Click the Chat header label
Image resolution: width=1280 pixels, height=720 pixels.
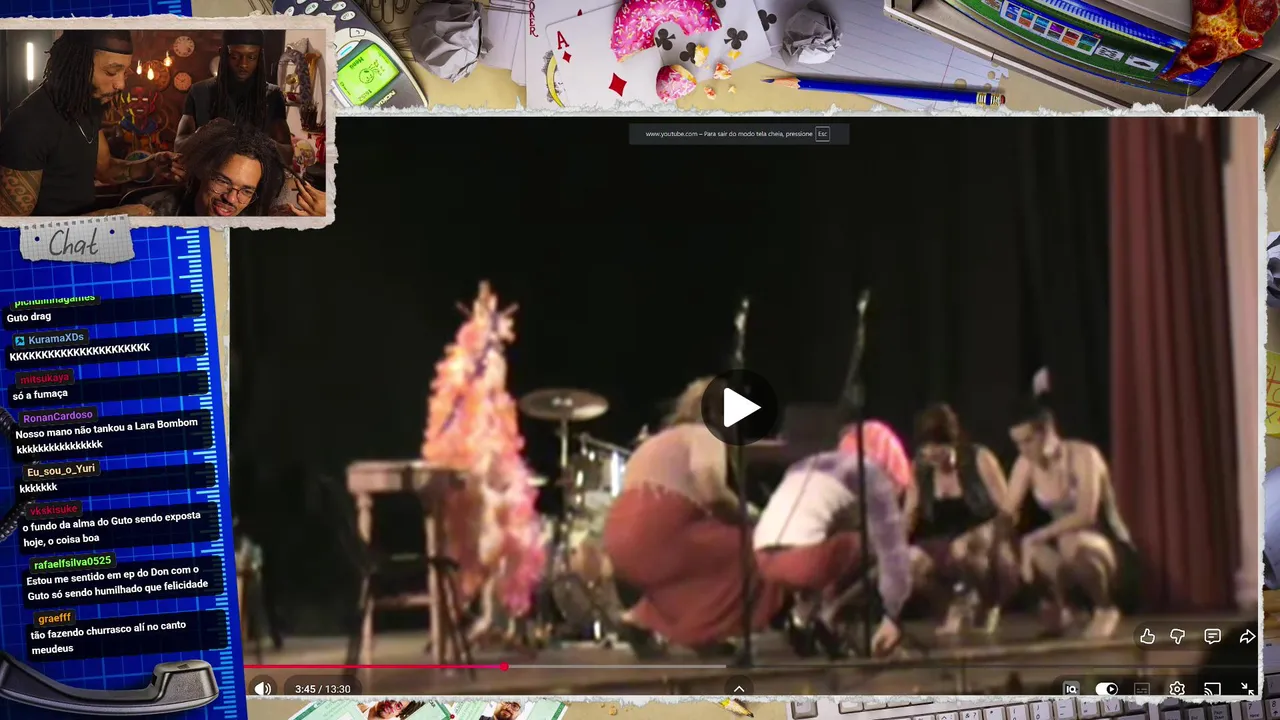click(74, 243)
